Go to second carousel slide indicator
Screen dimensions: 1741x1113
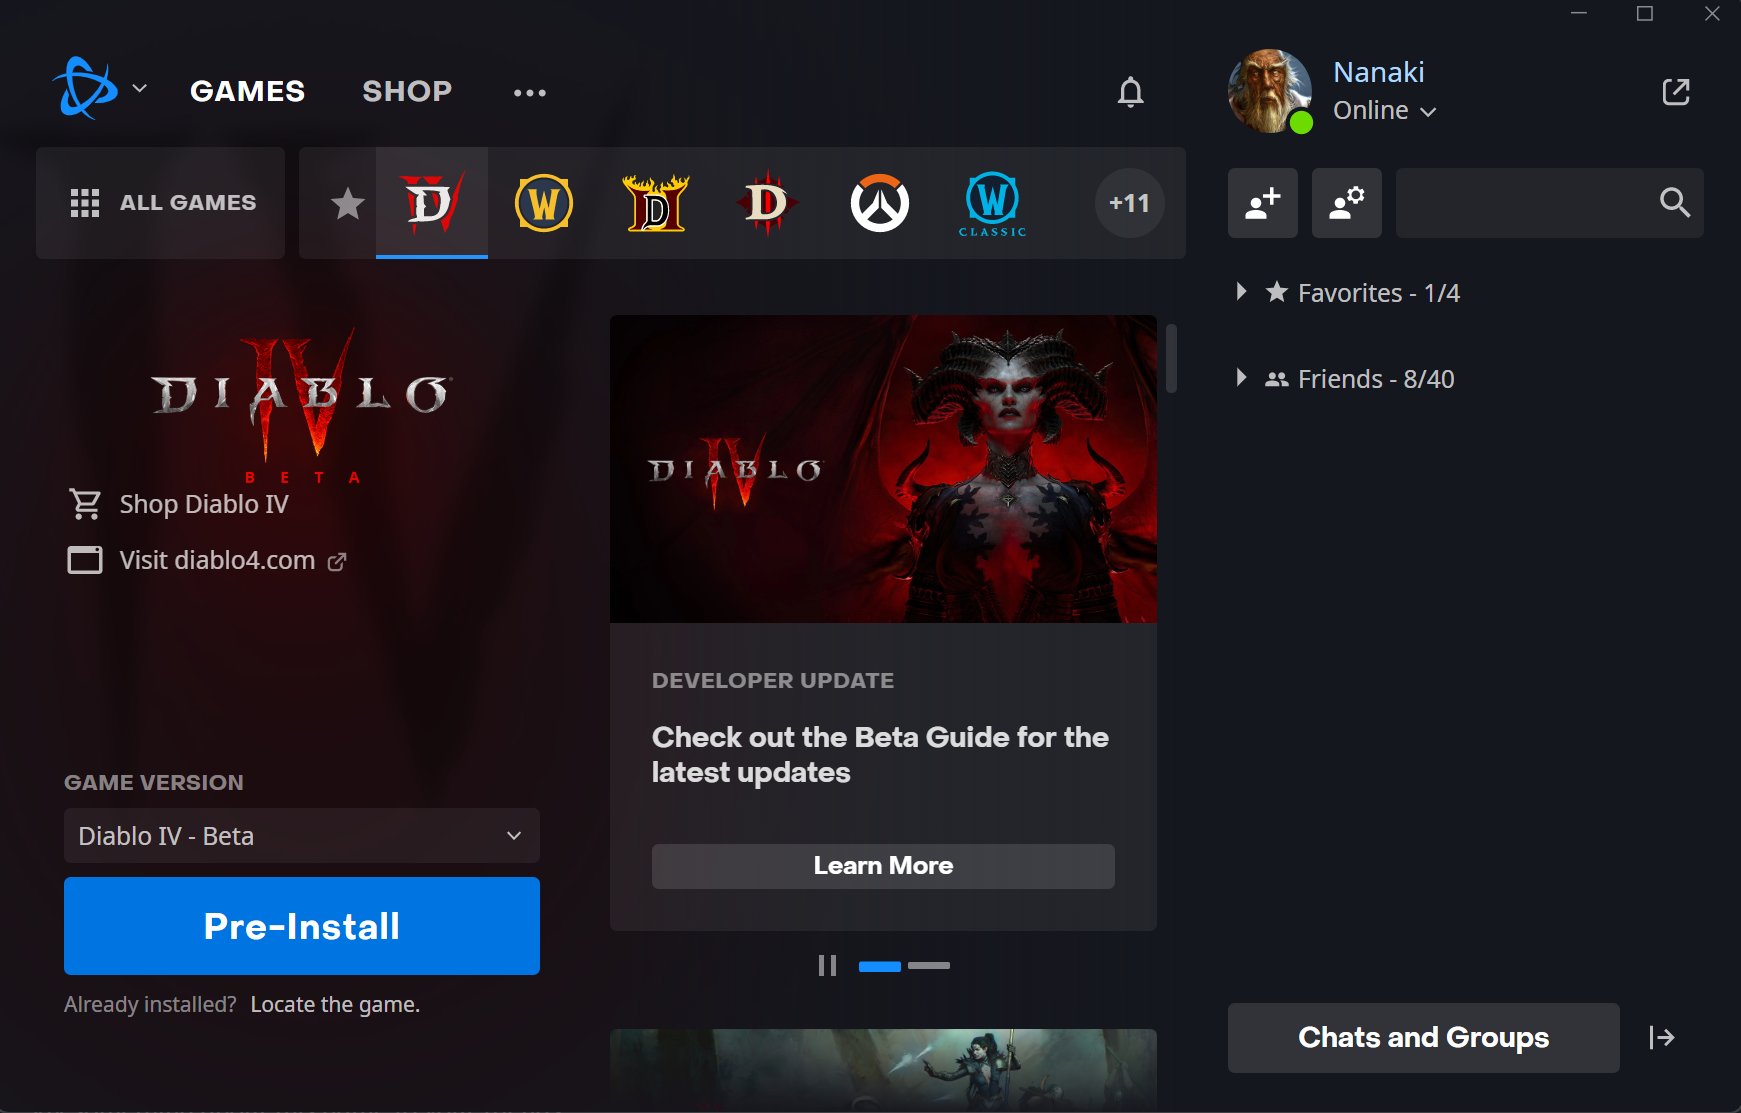pos(929,966)
